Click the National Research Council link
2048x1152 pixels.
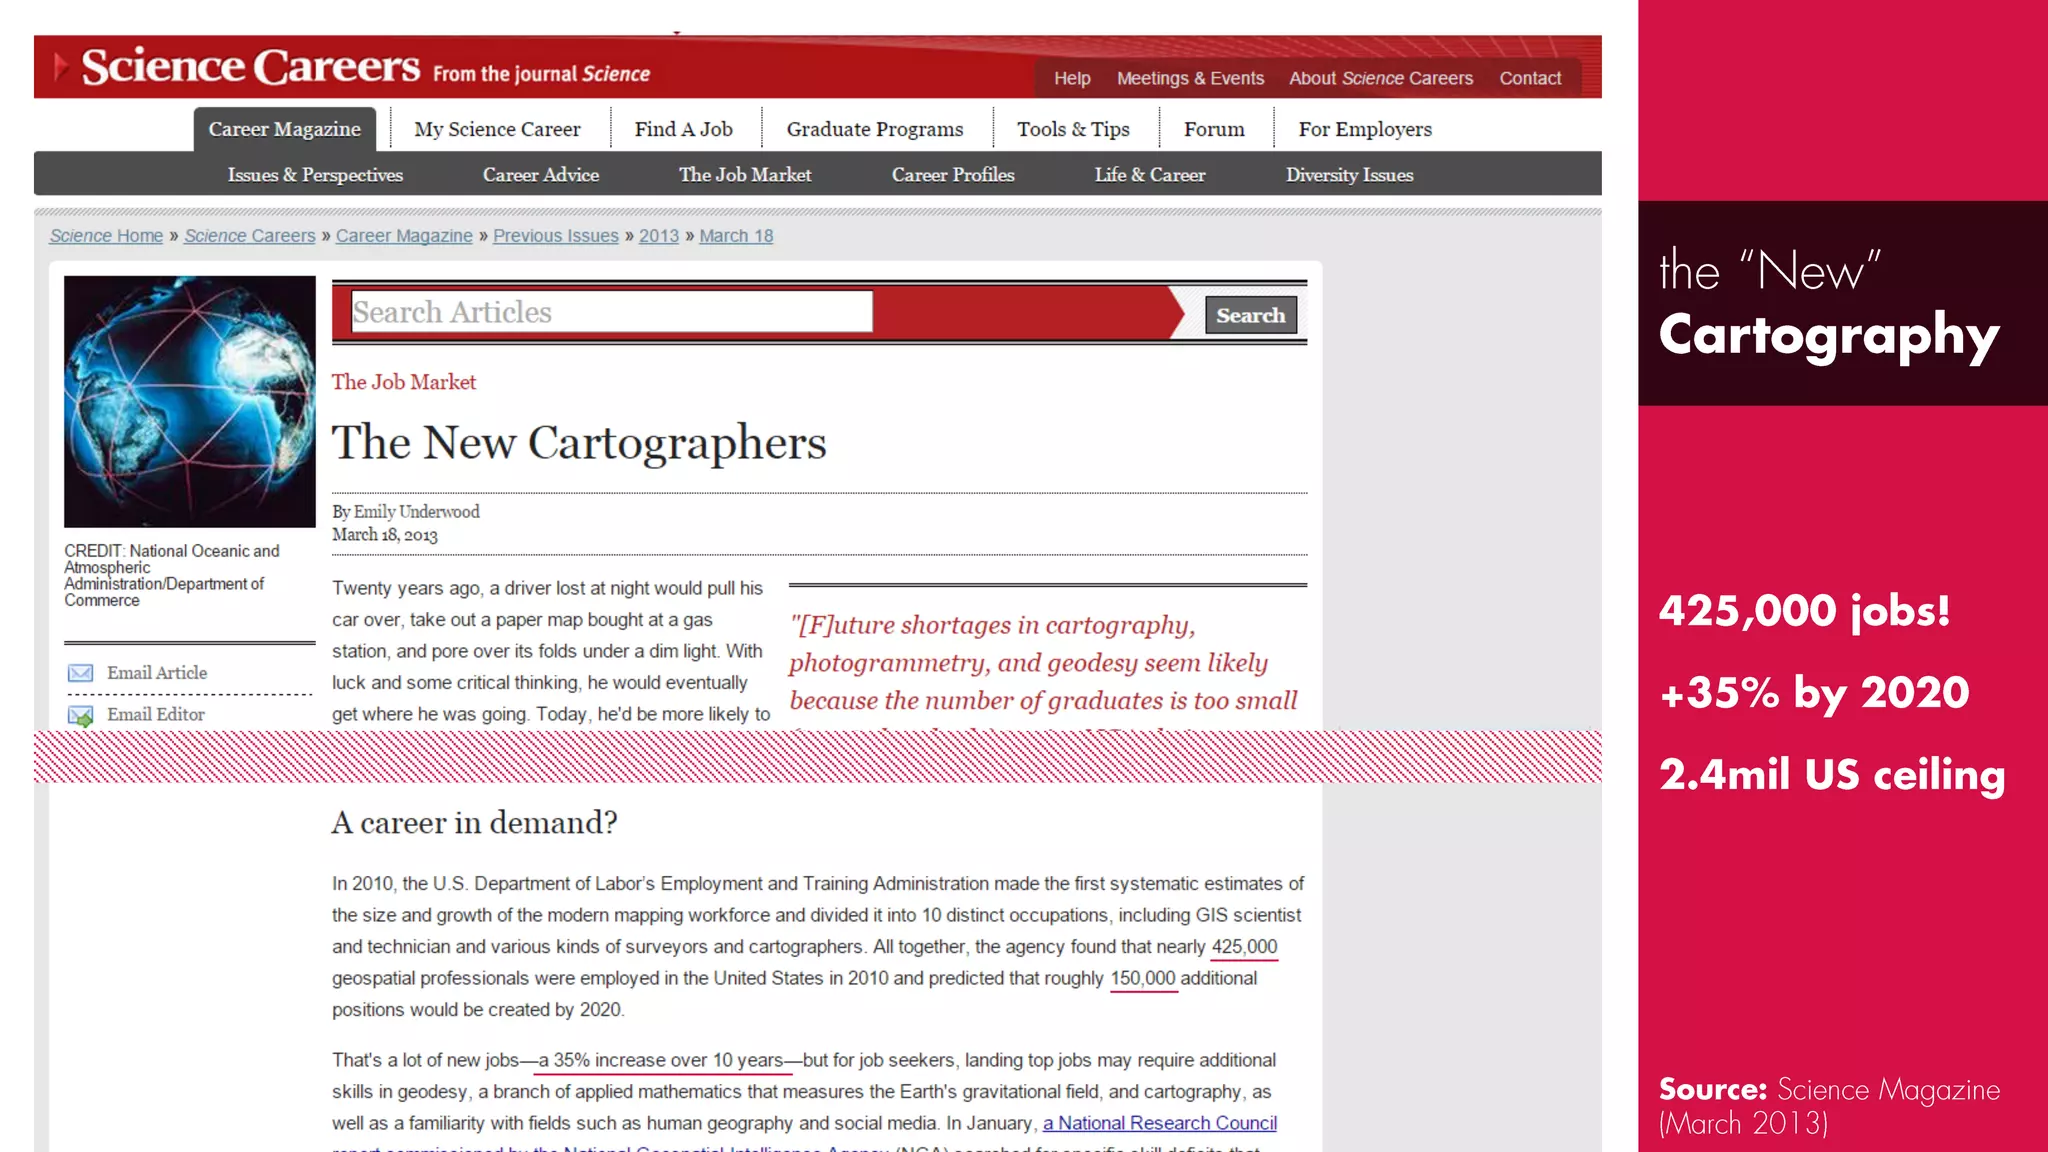[x=1159, y=1123]
